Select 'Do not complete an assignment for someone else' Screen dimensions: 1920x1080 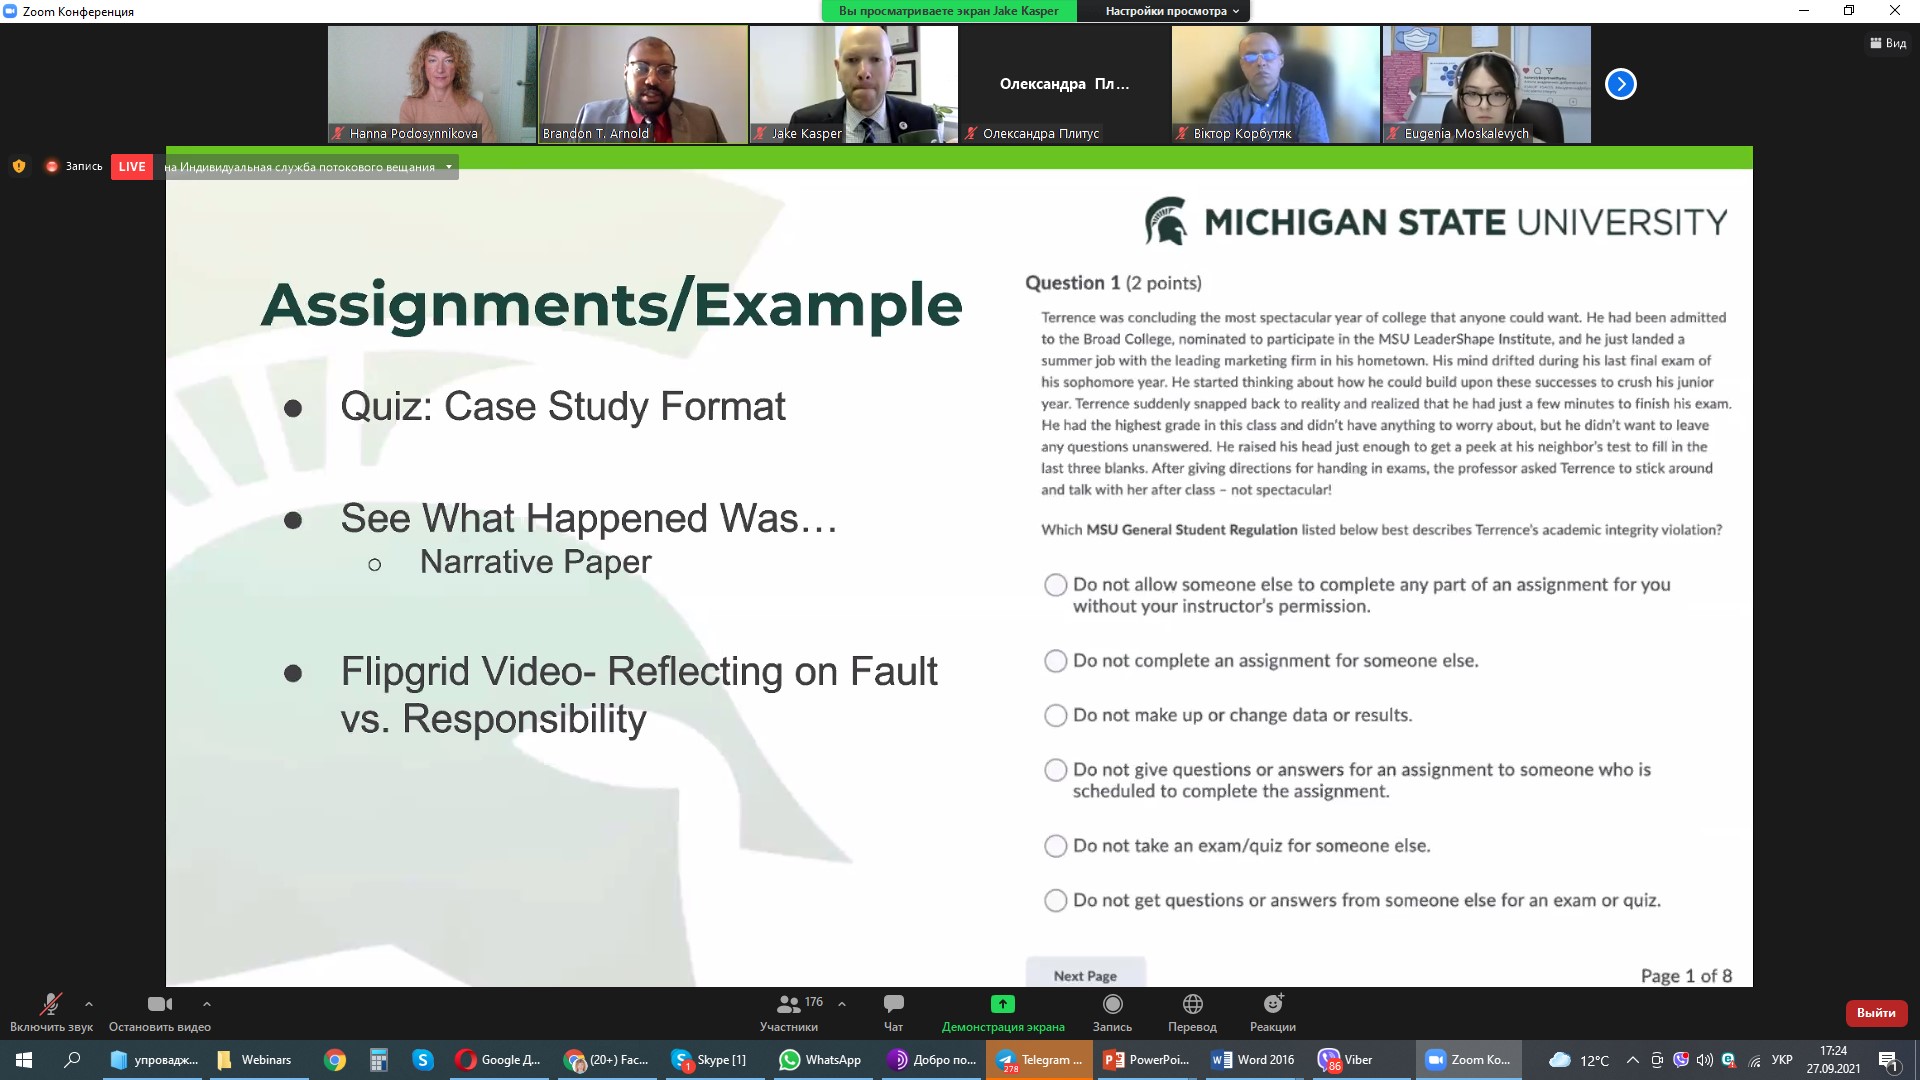[1055, 661]
